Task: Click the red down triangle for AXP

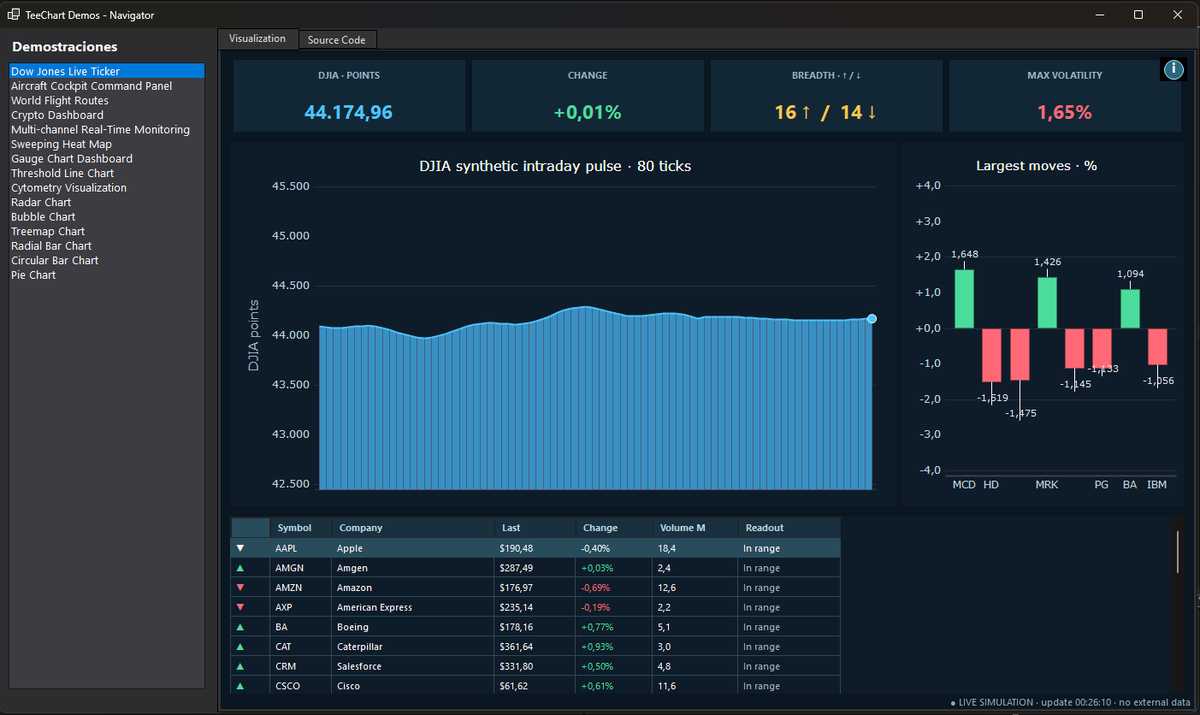Action: pos(240,607)
